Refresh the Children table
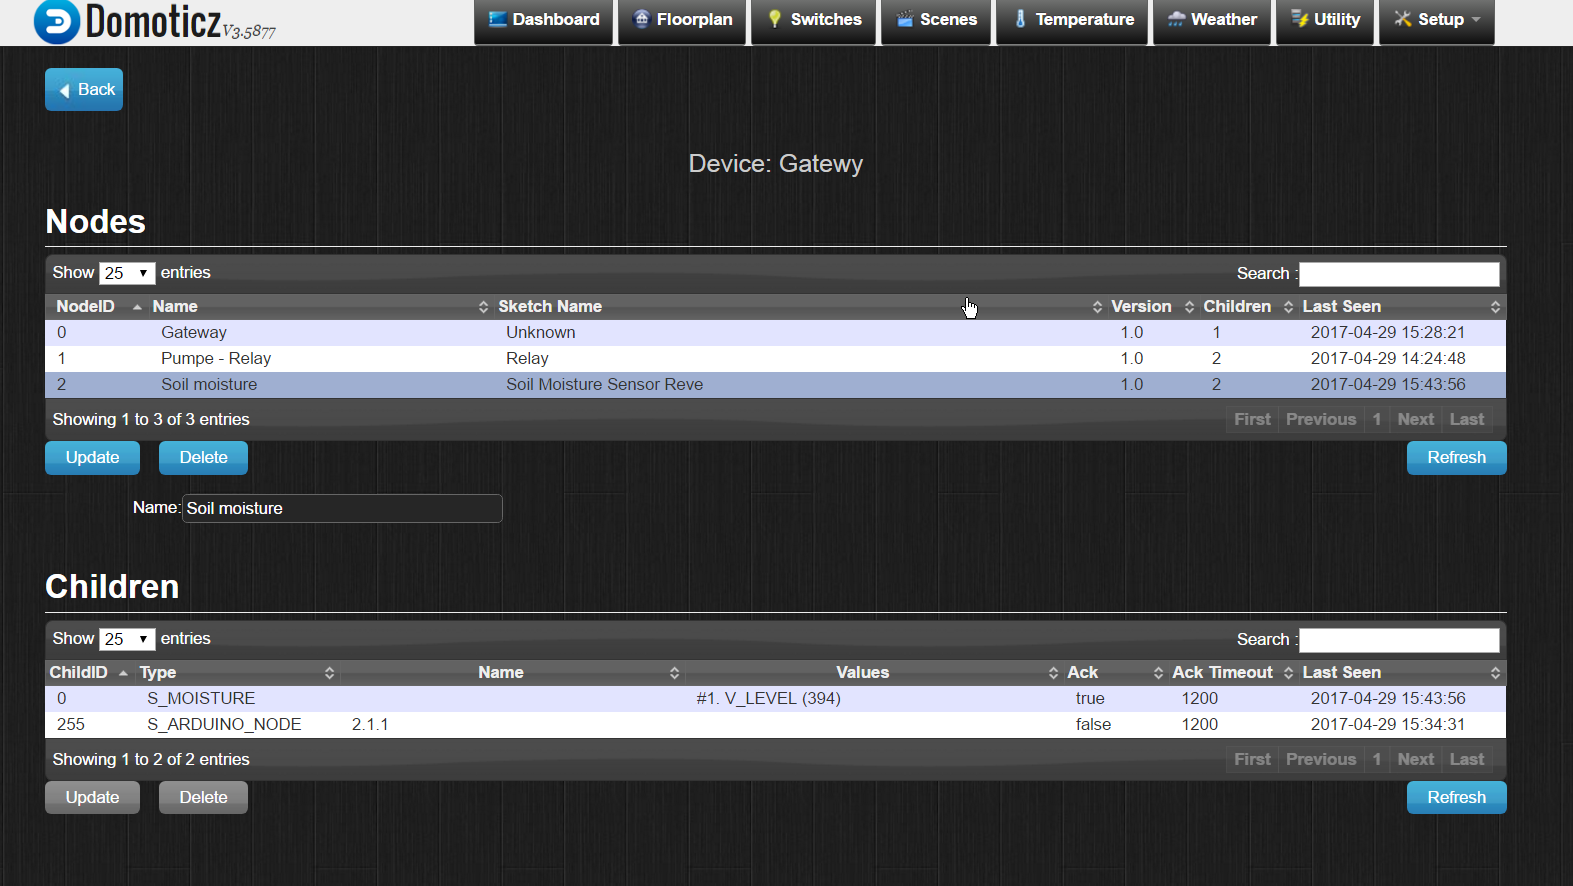The image size is (1573, 886). [x=1456, y=798]
